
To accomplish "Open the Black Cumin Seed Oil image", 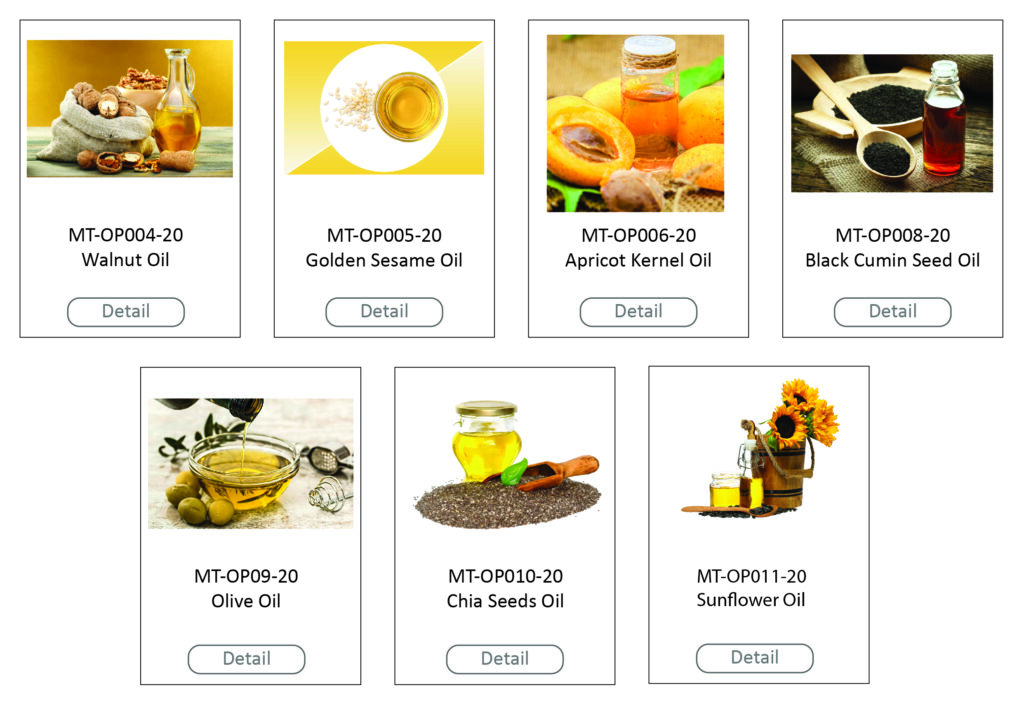I will (x=891, y=123).
